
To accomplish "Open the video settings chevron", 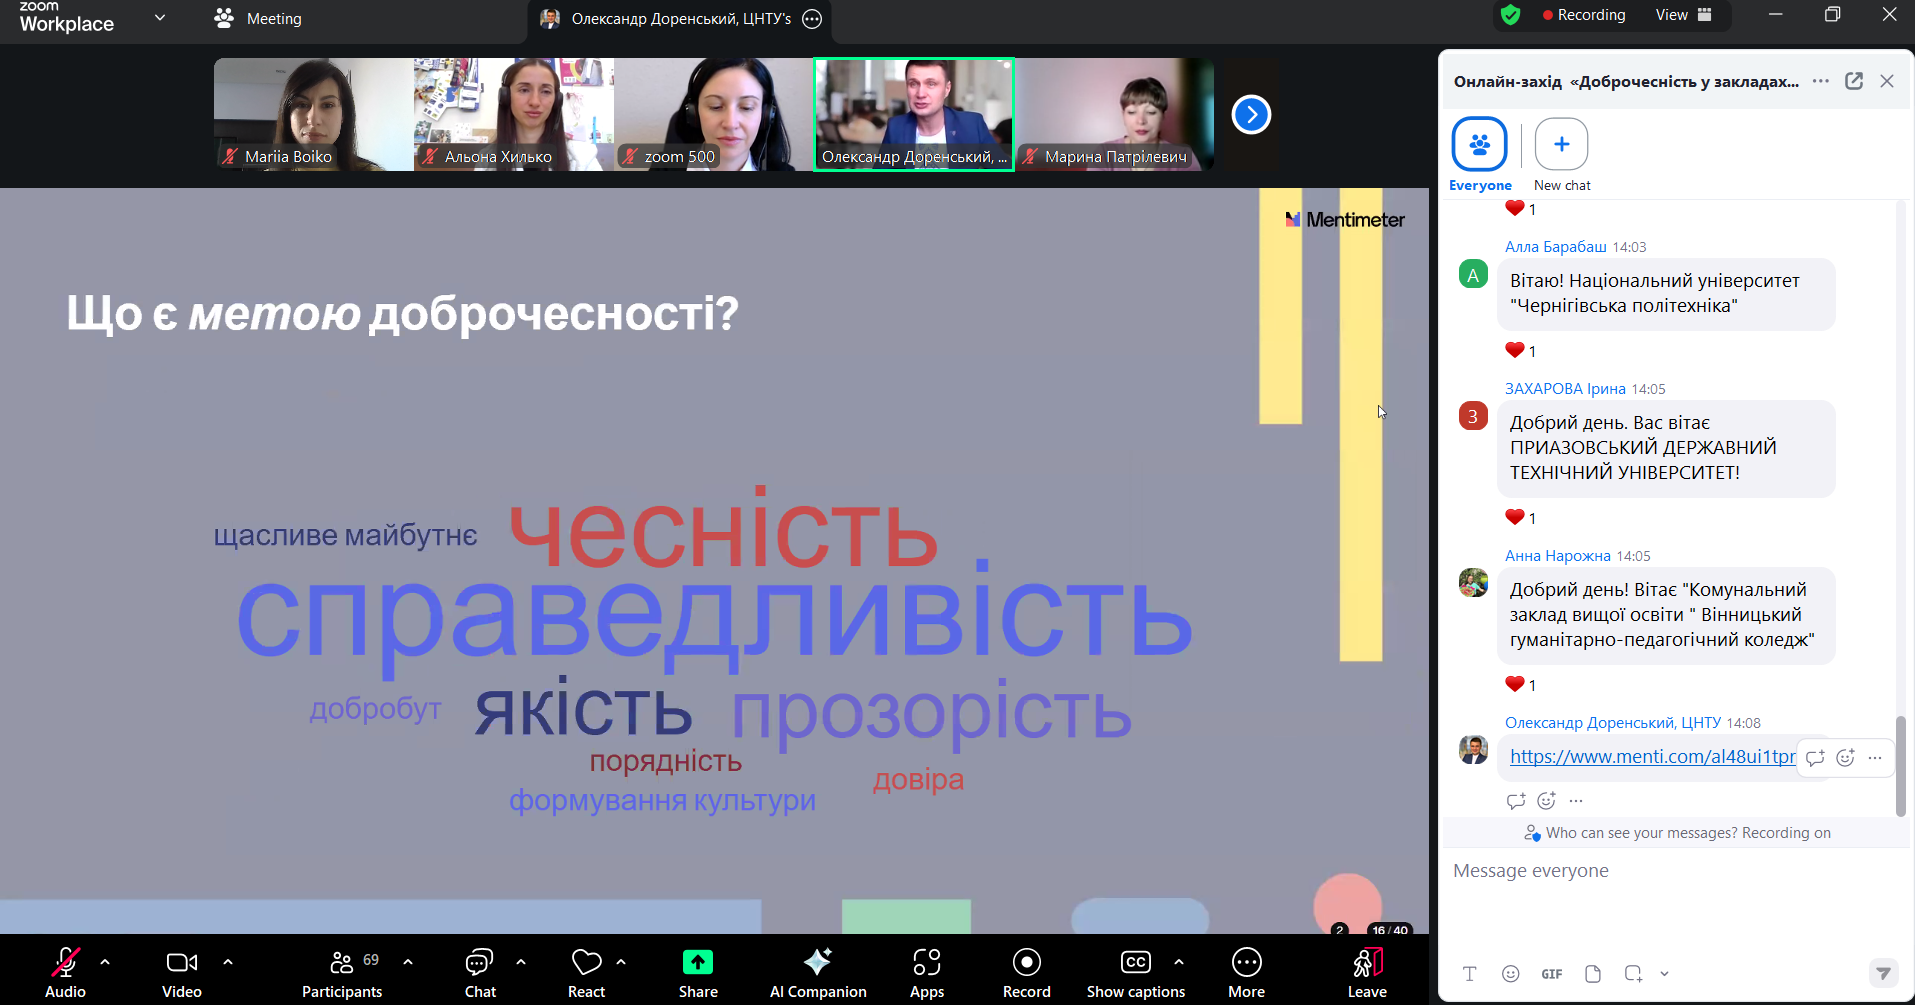I will coord(228,961).
